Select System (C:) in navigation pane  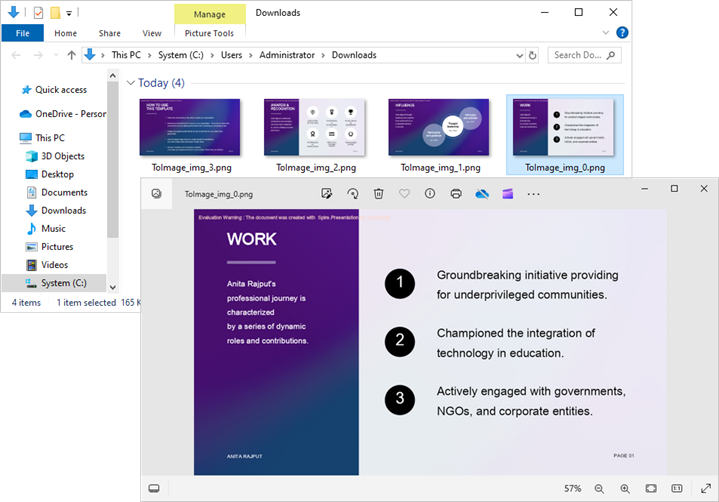point(55,283)
